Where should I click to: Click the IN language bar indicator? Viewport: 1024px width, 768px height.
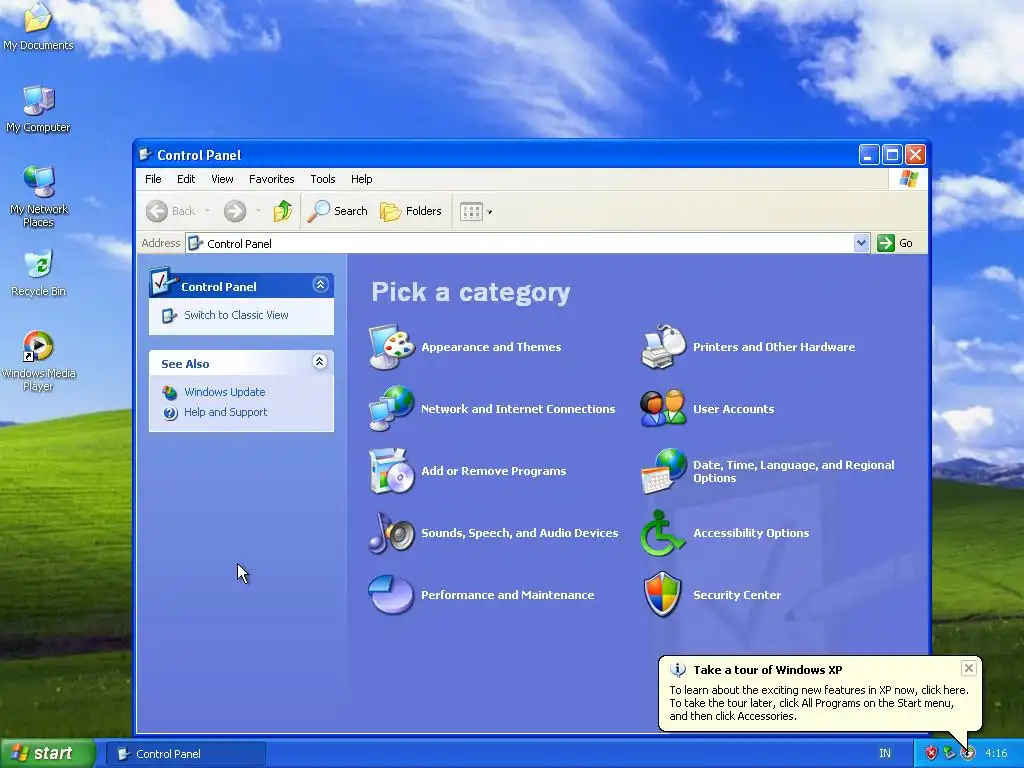coord(885,753)
